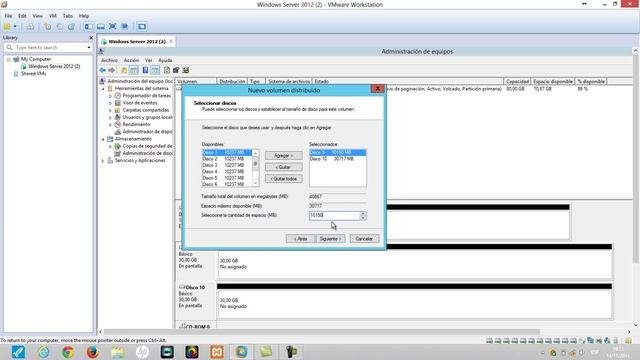Open Firefox from the taskbar
Viewport: 640px width, 360px height.
[93, 352]
